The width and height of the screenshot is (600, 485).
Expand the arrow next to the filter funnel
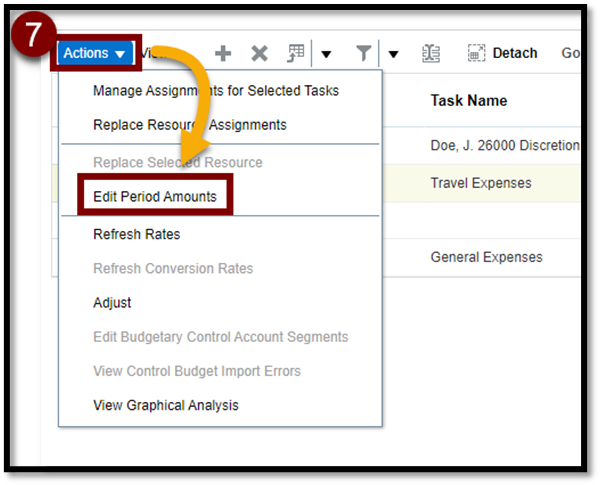pos(393,54)
